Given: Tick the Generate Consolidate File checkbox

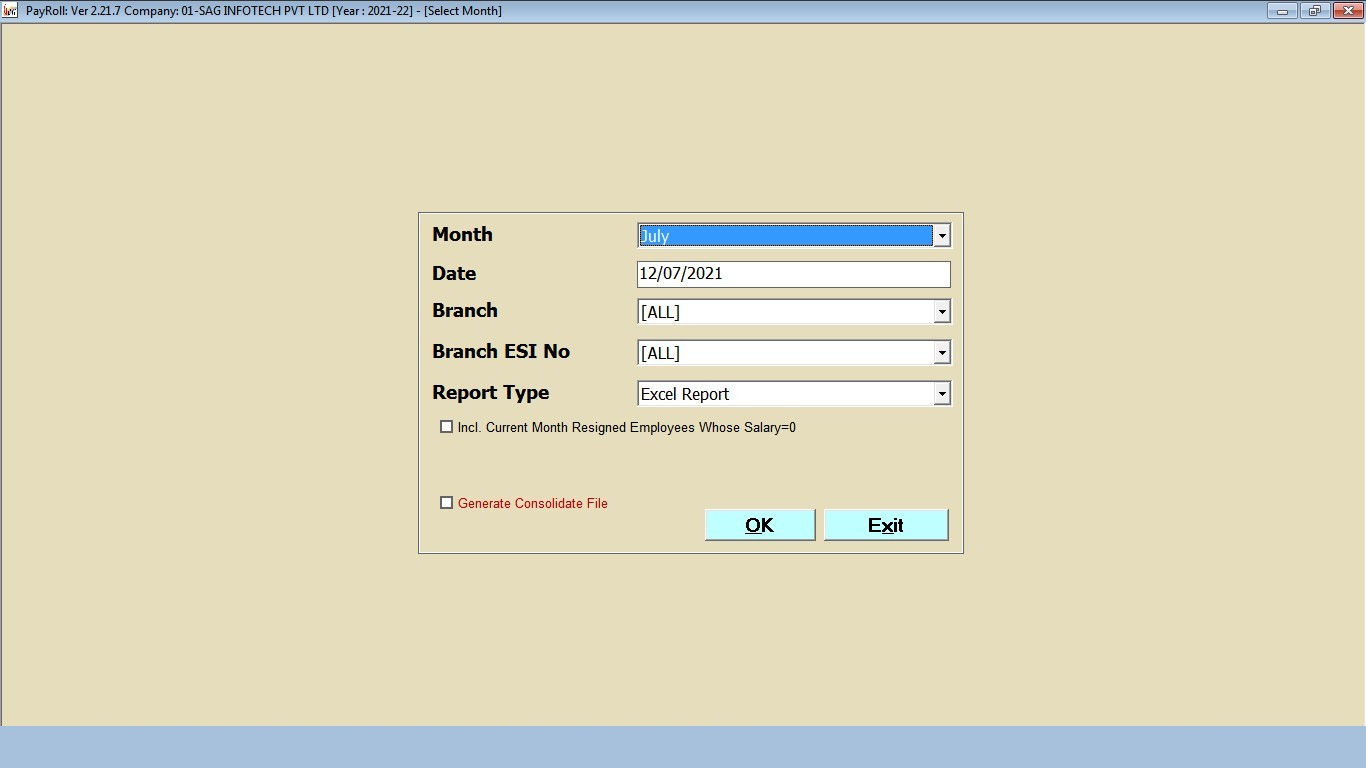Looking at the screenshot, I should [447, 503].
